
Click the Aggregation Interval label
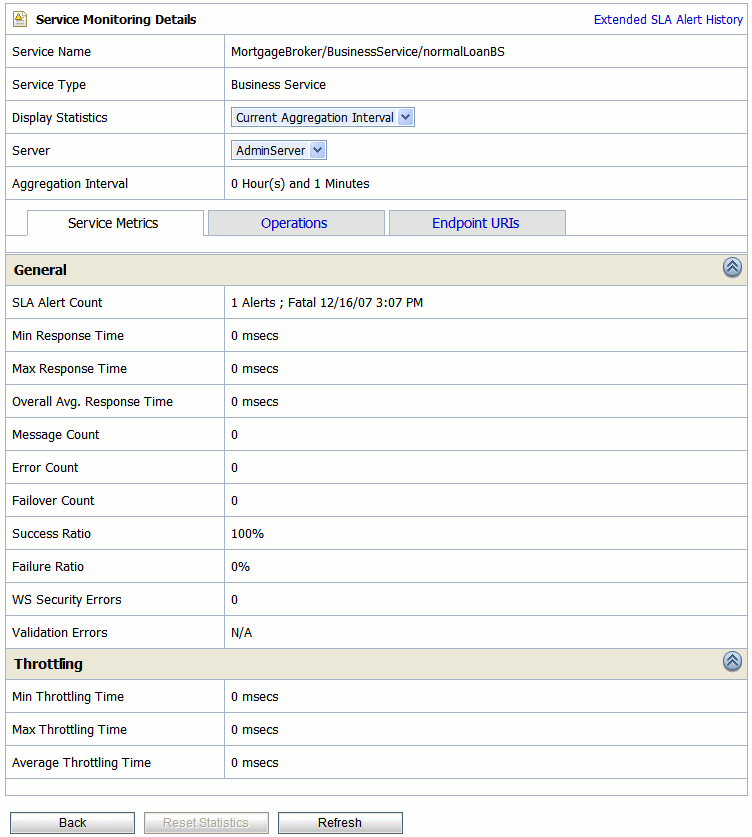(70, 184)
